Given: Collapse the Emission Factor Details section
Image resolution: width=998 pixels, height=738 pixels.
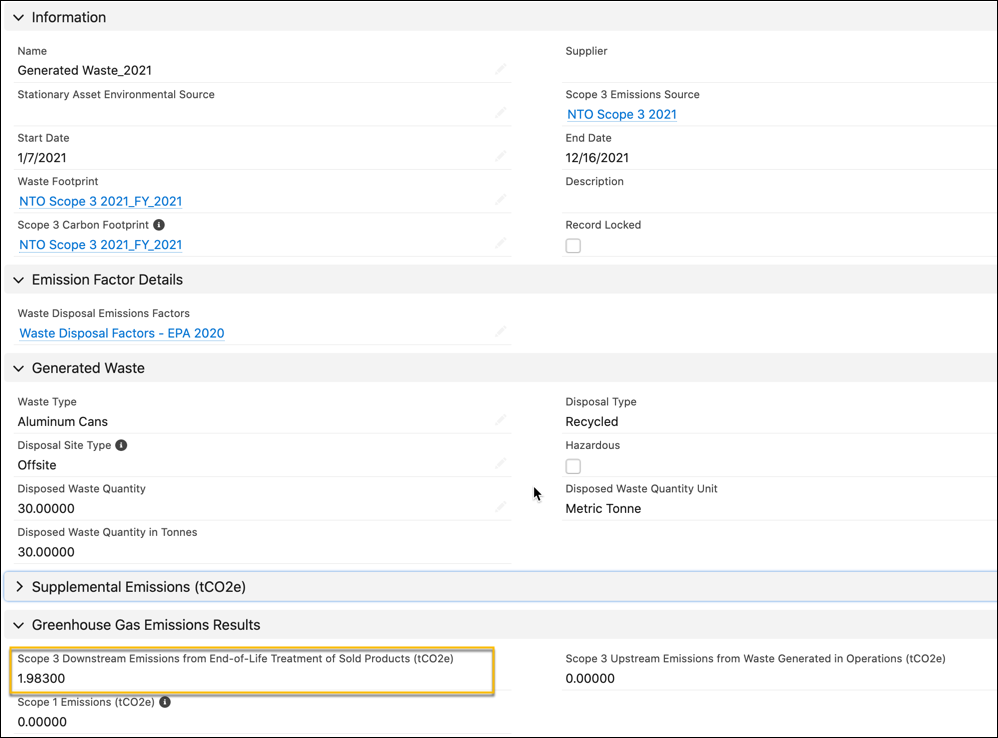Looking at the screenshot, I should tap(18, 280).
